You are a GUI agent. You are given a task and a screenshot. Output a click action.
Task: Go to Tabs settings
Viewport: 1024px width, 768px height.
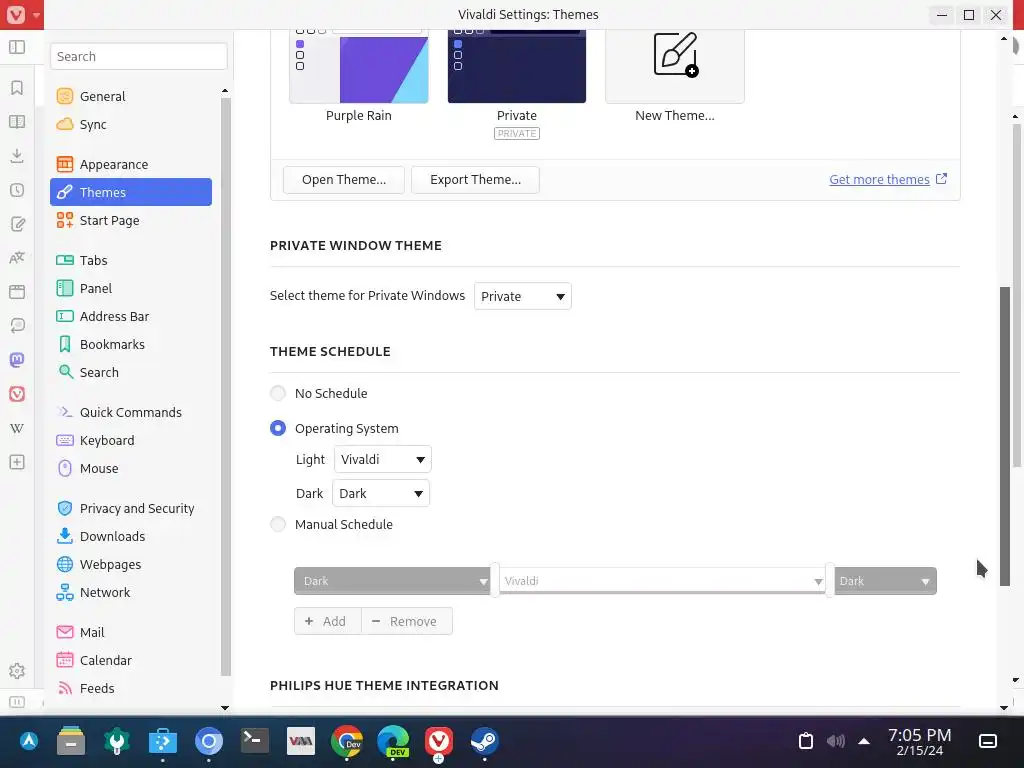[131, 260]
